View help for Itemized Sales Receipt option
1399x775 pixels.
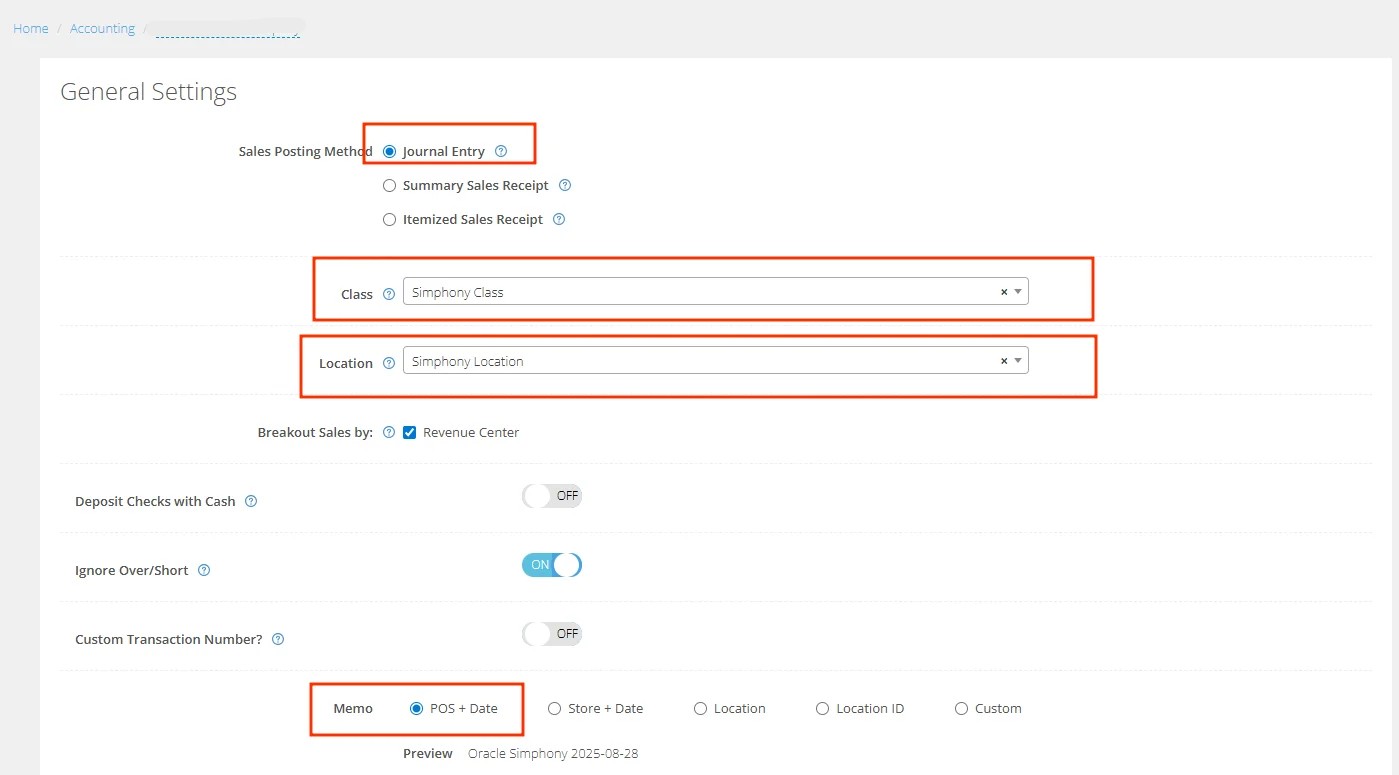(559, 219)
